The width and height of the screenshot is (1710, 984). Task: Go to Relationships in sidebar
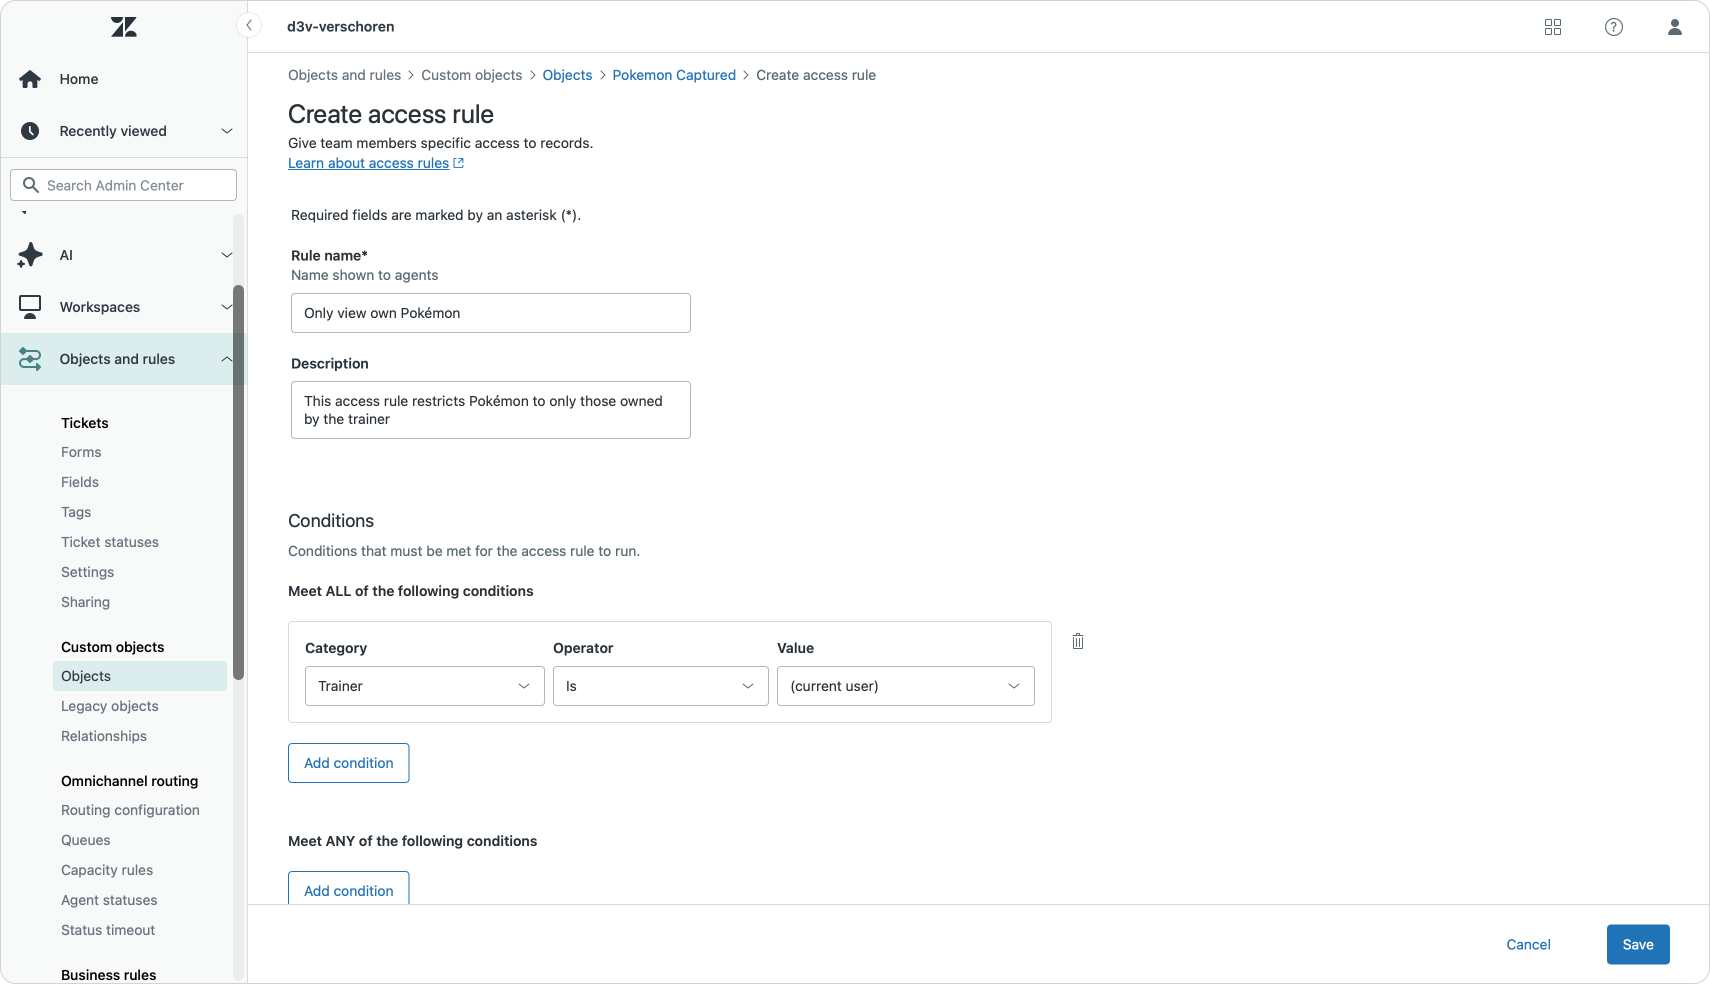coord(104,736)
